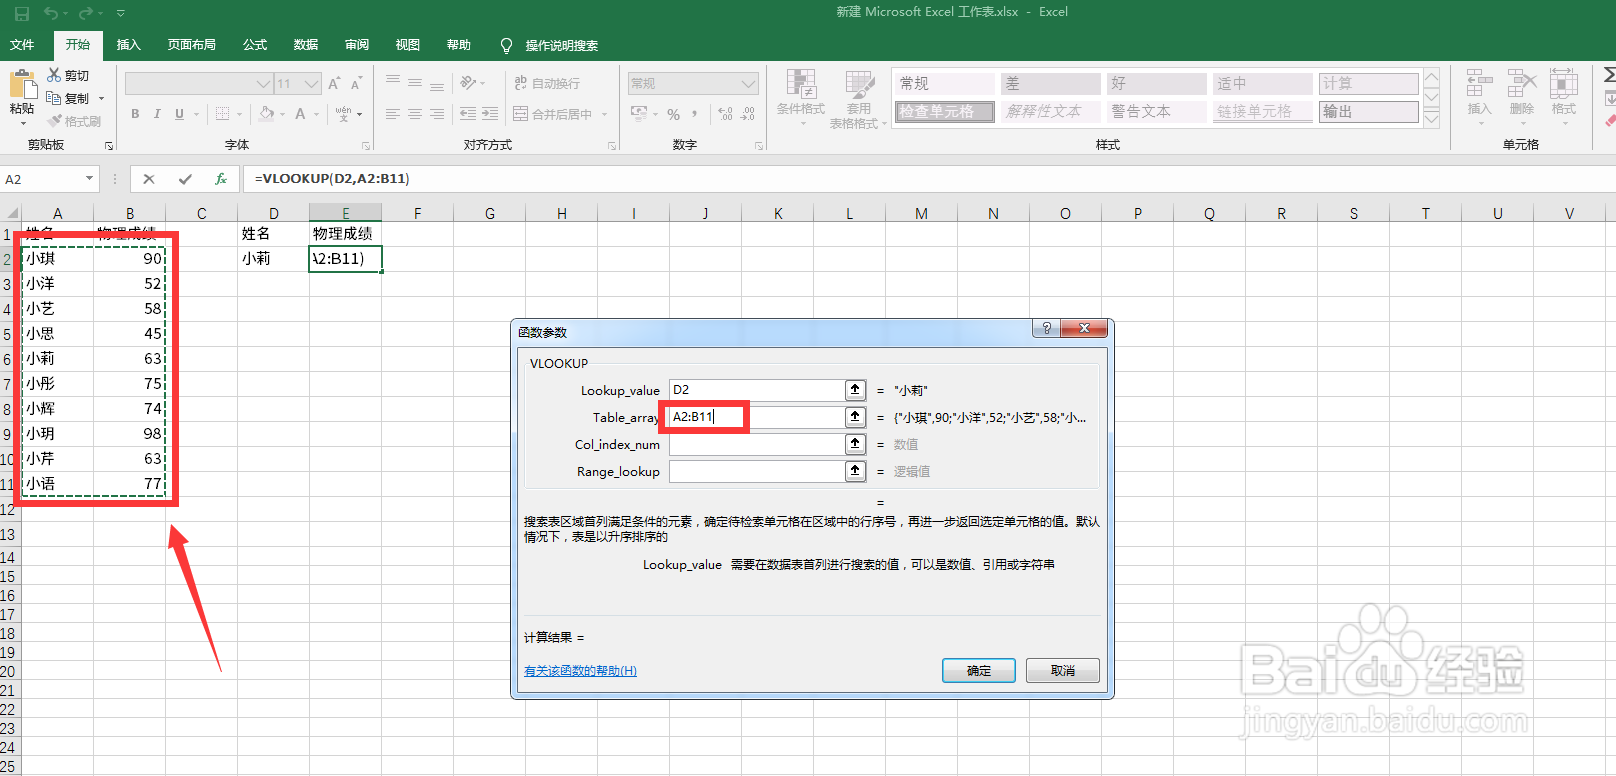Toggle Center horizontal alignment

click(415, 114)
